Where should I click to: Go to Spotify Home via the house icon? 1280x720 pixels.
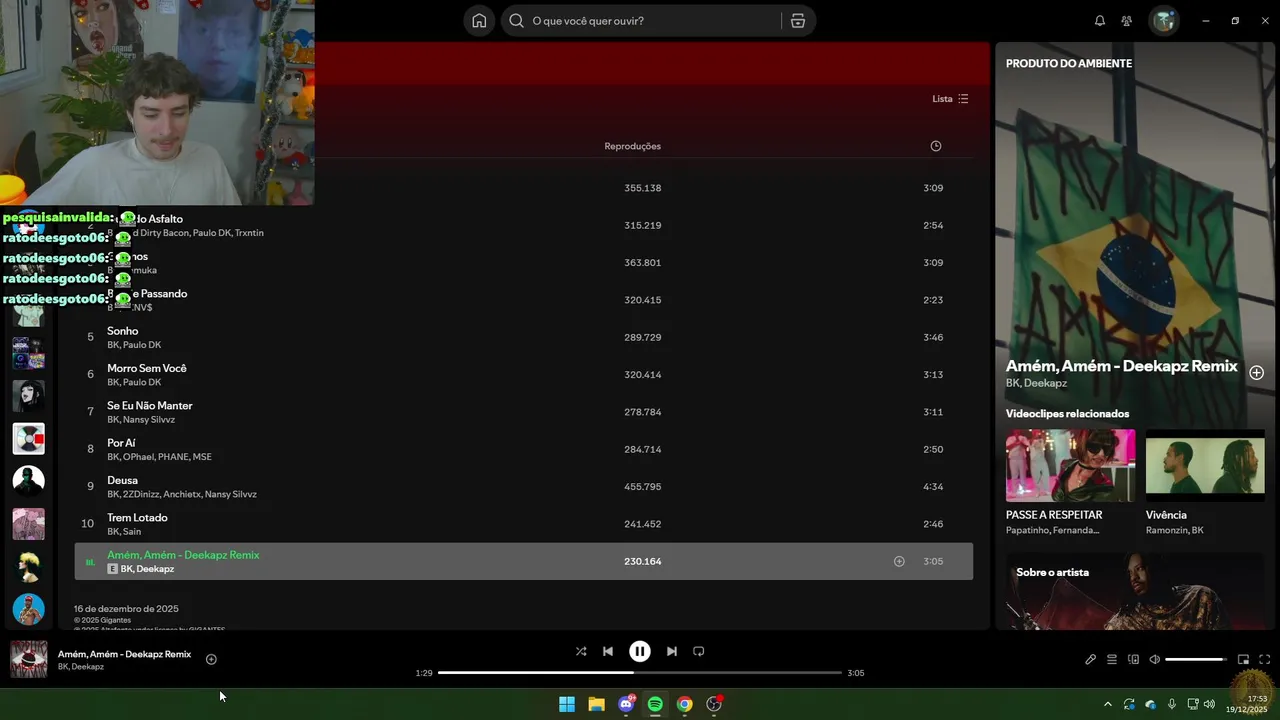coord(479,21)
